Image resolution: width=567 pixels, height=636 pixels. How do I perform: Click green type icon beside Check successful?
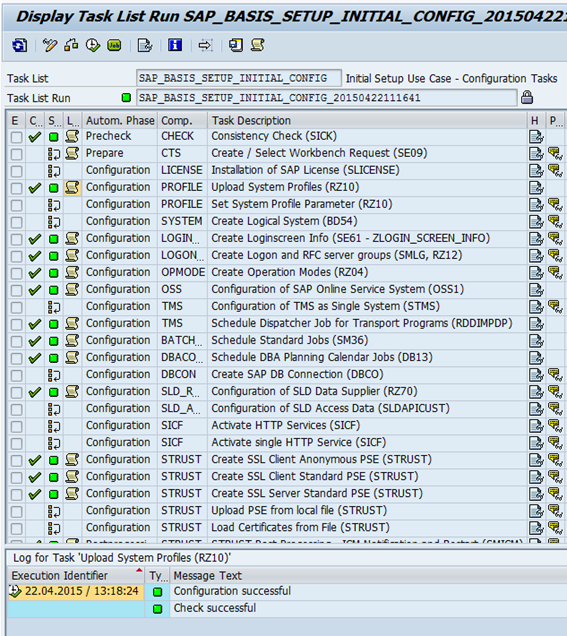coord(157,609)
